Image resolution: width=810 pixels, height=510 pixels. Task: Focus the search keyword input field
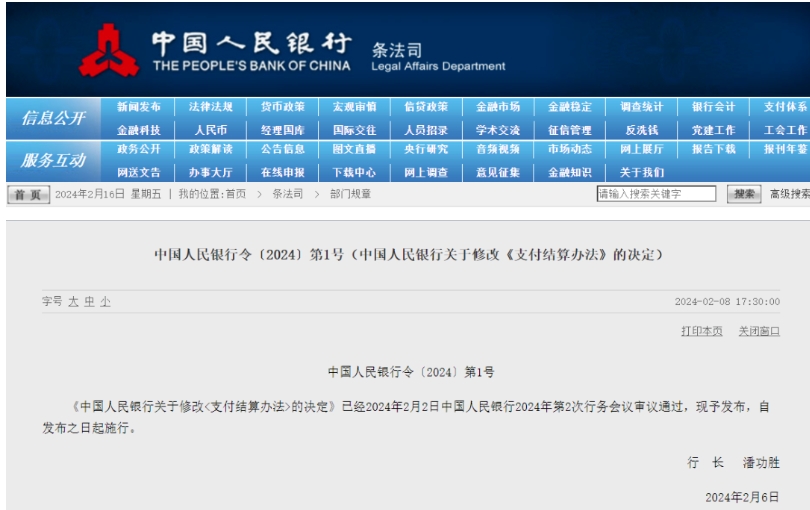point(655,194)
